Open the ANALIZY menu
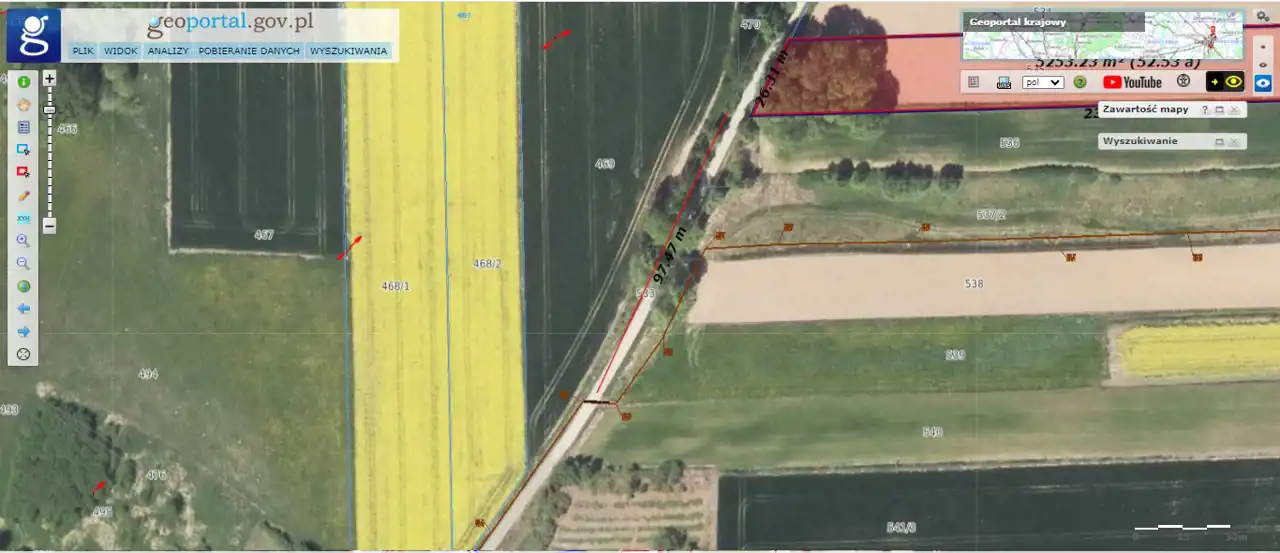 167,50
